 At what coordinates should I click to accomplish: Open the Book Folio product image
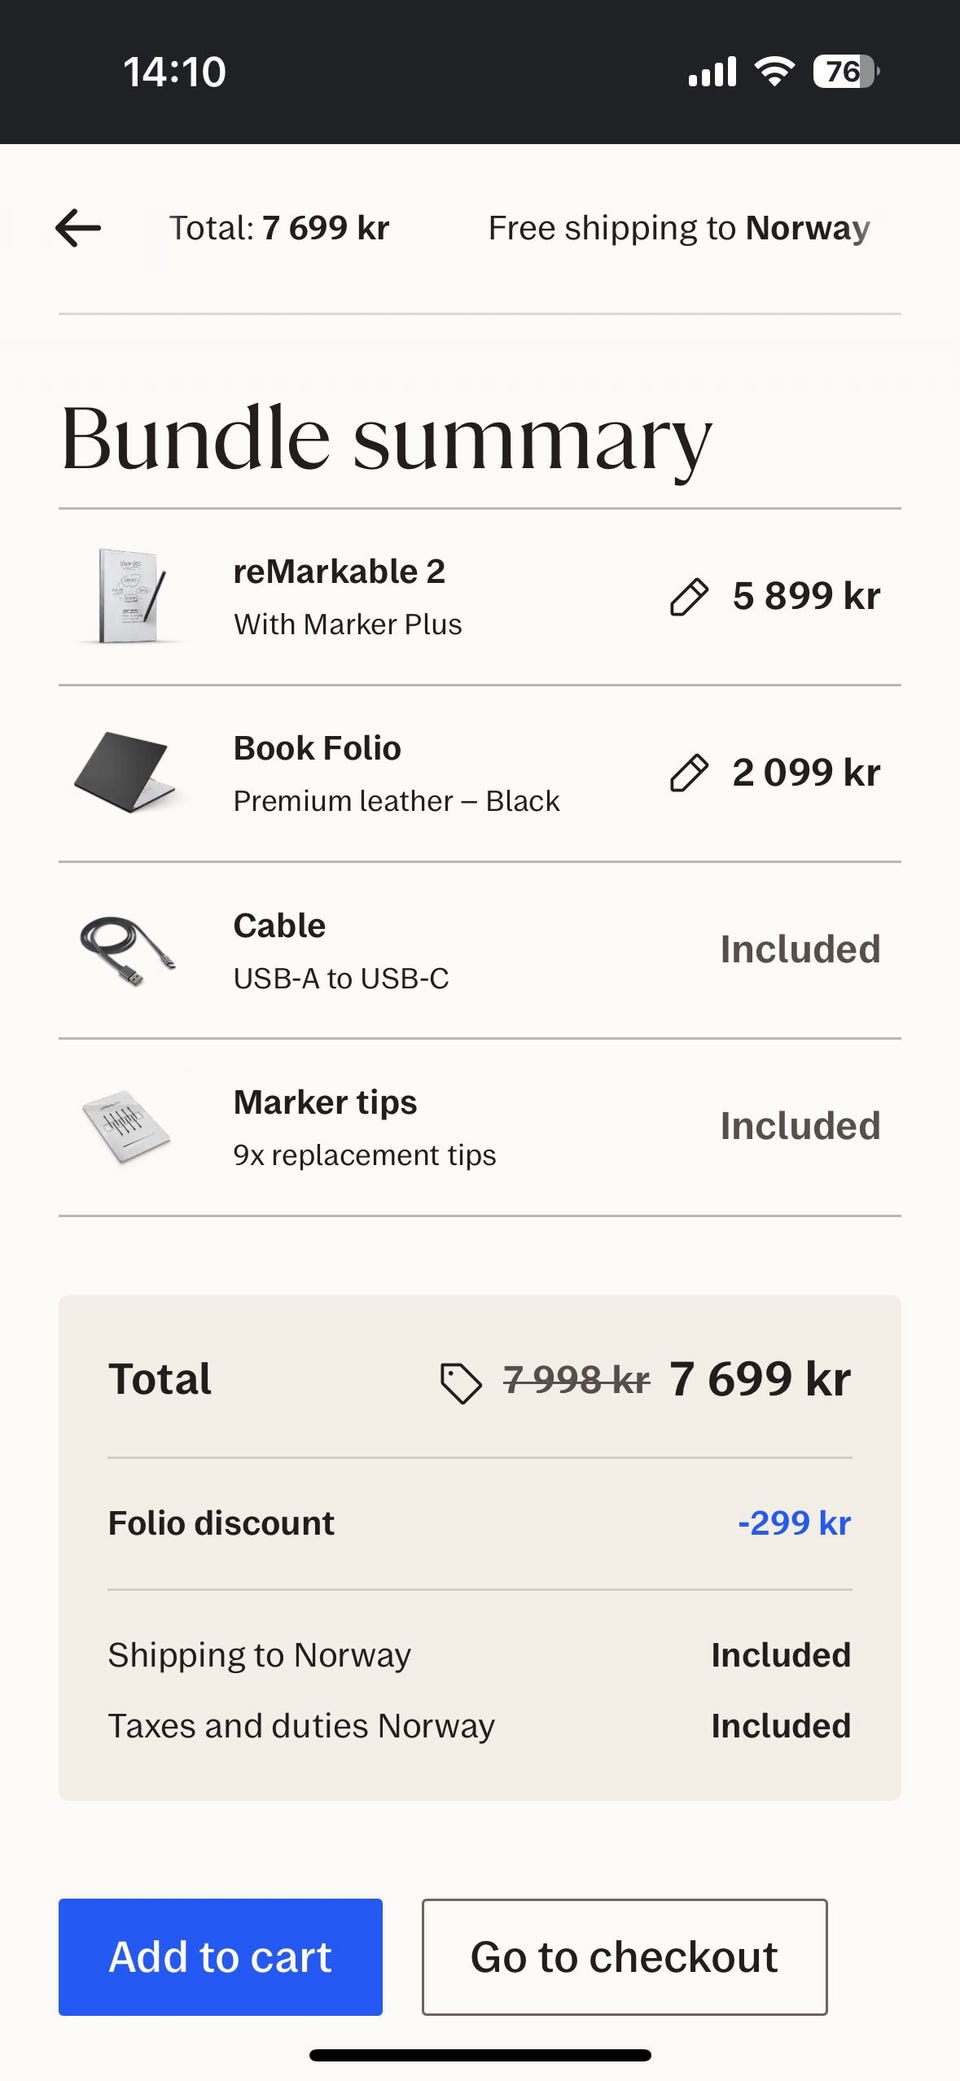(125, 773)
